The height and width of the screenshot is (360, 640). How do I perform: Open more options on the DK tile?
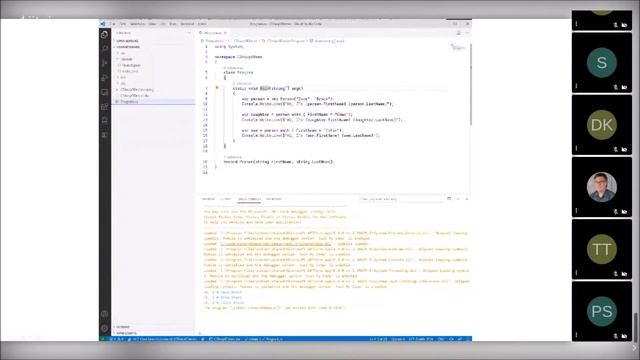(x=576, y=149)
